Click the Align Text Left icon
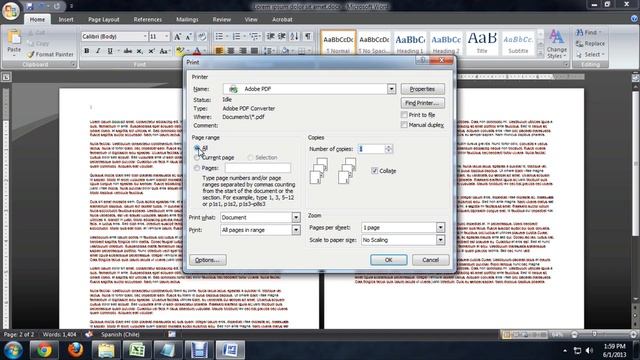This screenshot has height=360, width=640. [219, 51]
